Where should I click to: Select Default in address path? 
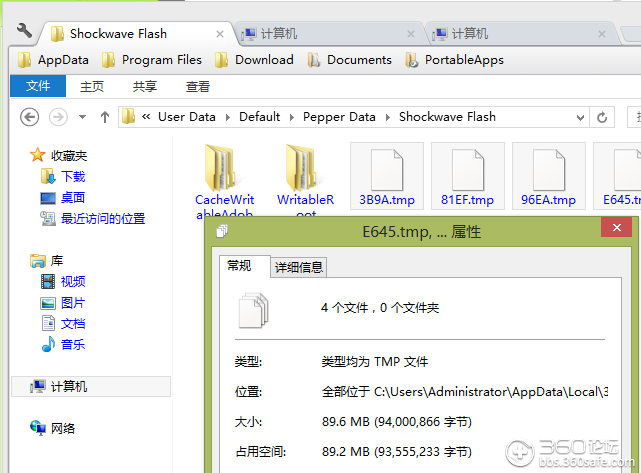(260, 117)
